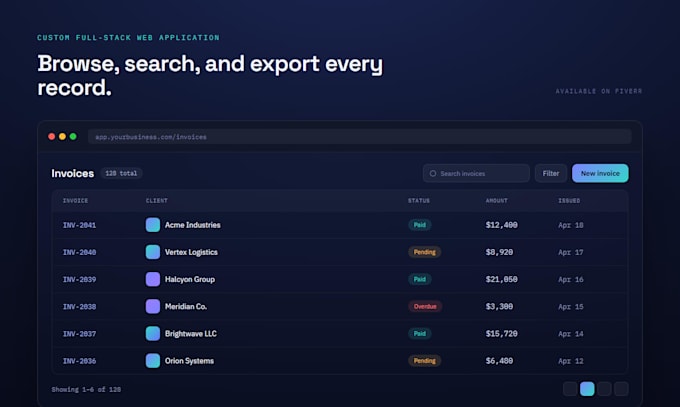This screenshot has height=407, width=680.
Task: Click the search magnifier icon
Action: pyautogui.click(x=432, y=173)
